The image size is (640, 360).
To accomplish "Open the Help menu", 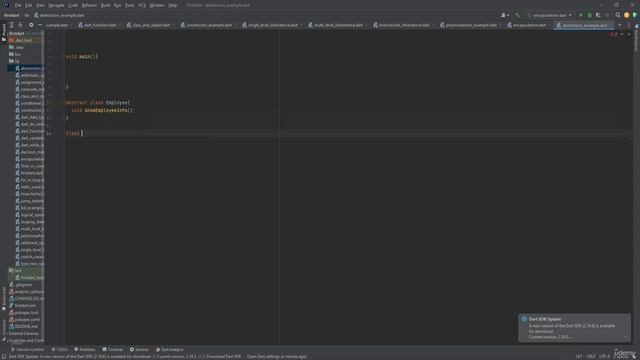I will point(173,5).
